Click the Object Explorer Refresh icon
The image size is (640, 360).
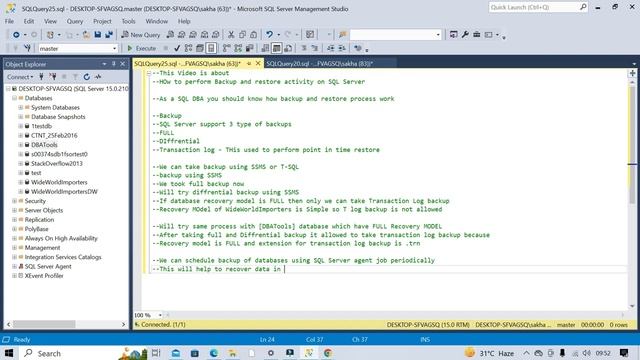point(87,77)
